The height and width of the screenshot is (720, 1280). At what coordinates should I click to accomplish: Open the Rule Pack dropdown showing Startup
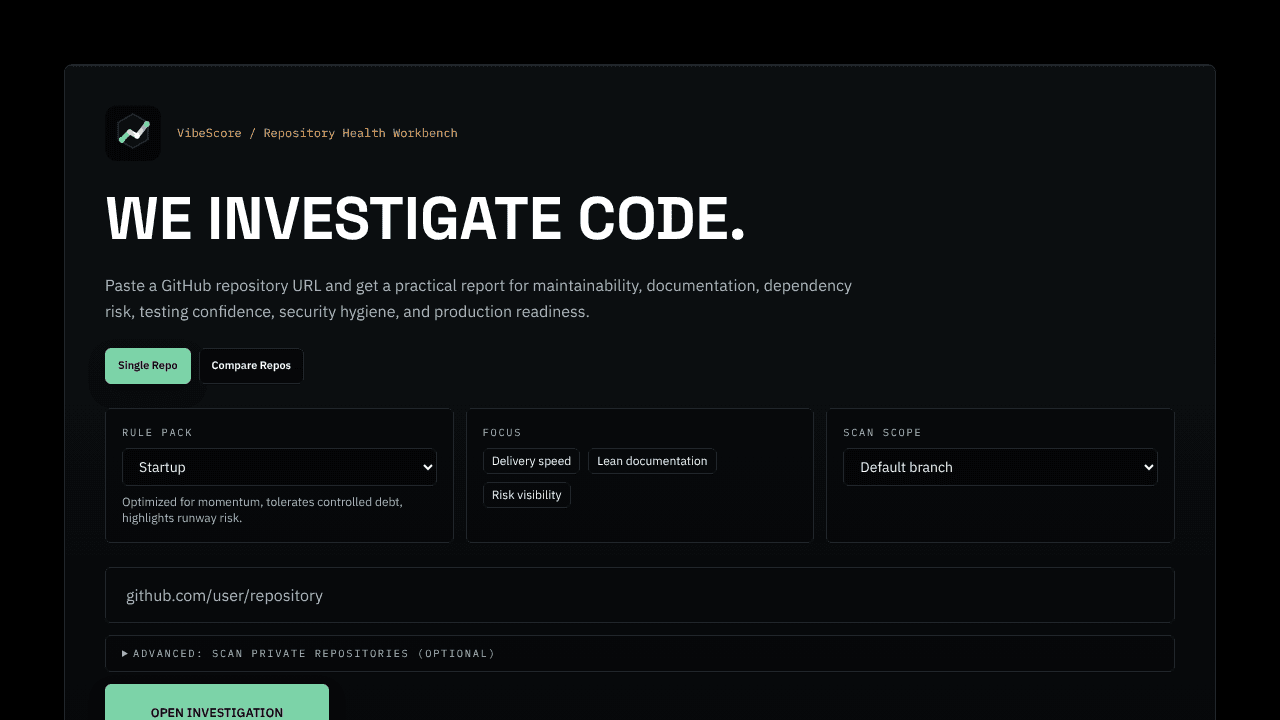pyautogui.click(x=279, y=467)
